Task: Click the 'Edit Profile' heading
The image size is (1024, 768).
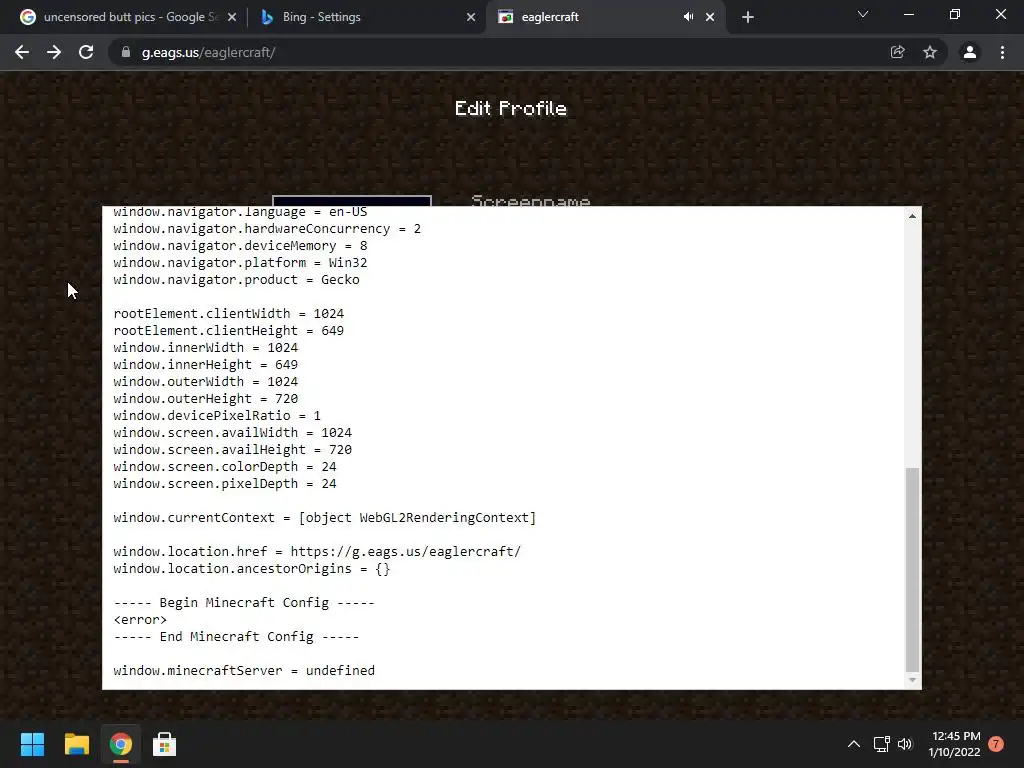Action: pos(511,108)
